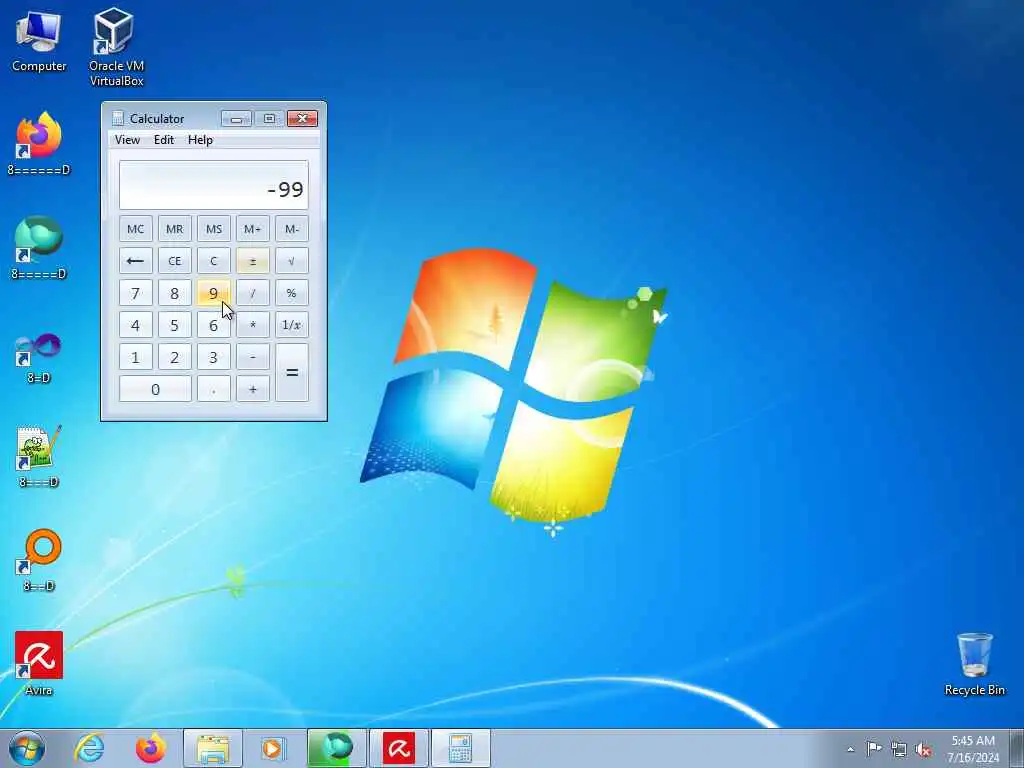Select the notepad frog desktop shortcut
This screenshot has height=768, width=1024.
click(x=39, y=456)
